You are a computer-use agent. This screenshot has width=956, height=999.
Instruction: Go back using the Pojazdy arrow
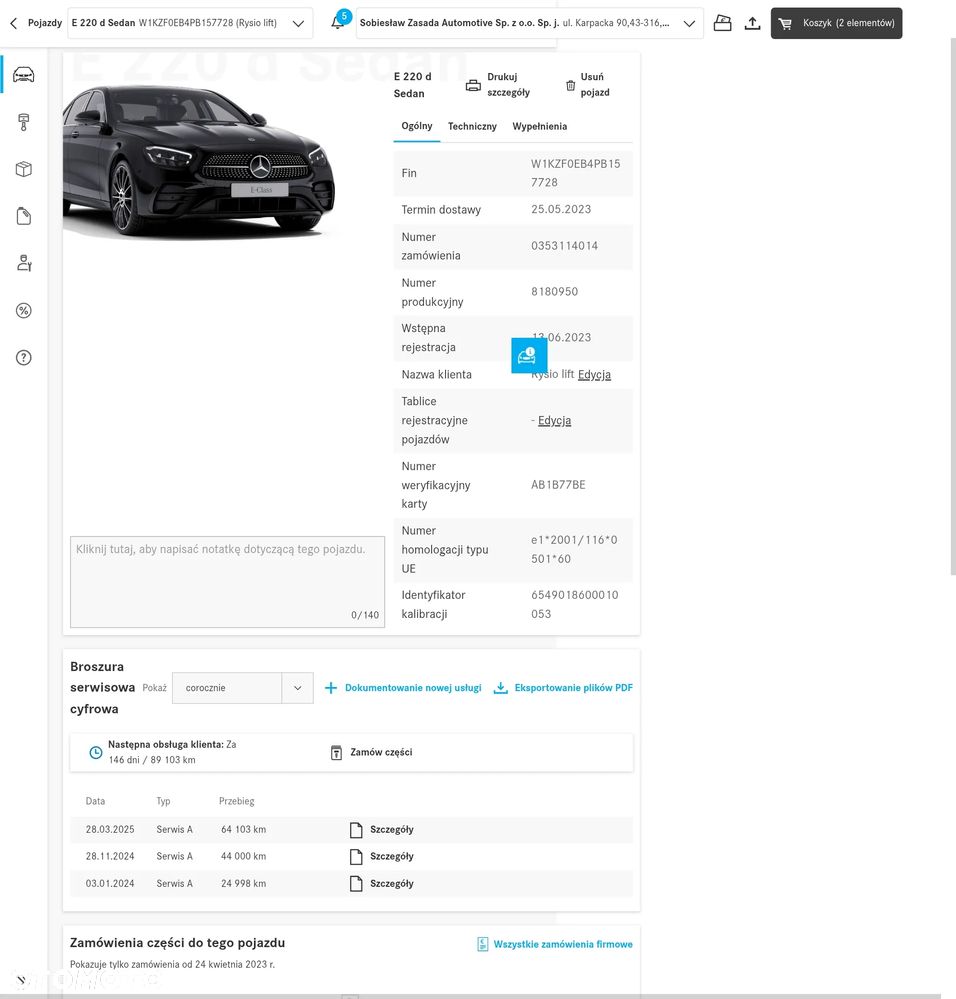pyautogui.click(x=13, y=23)
